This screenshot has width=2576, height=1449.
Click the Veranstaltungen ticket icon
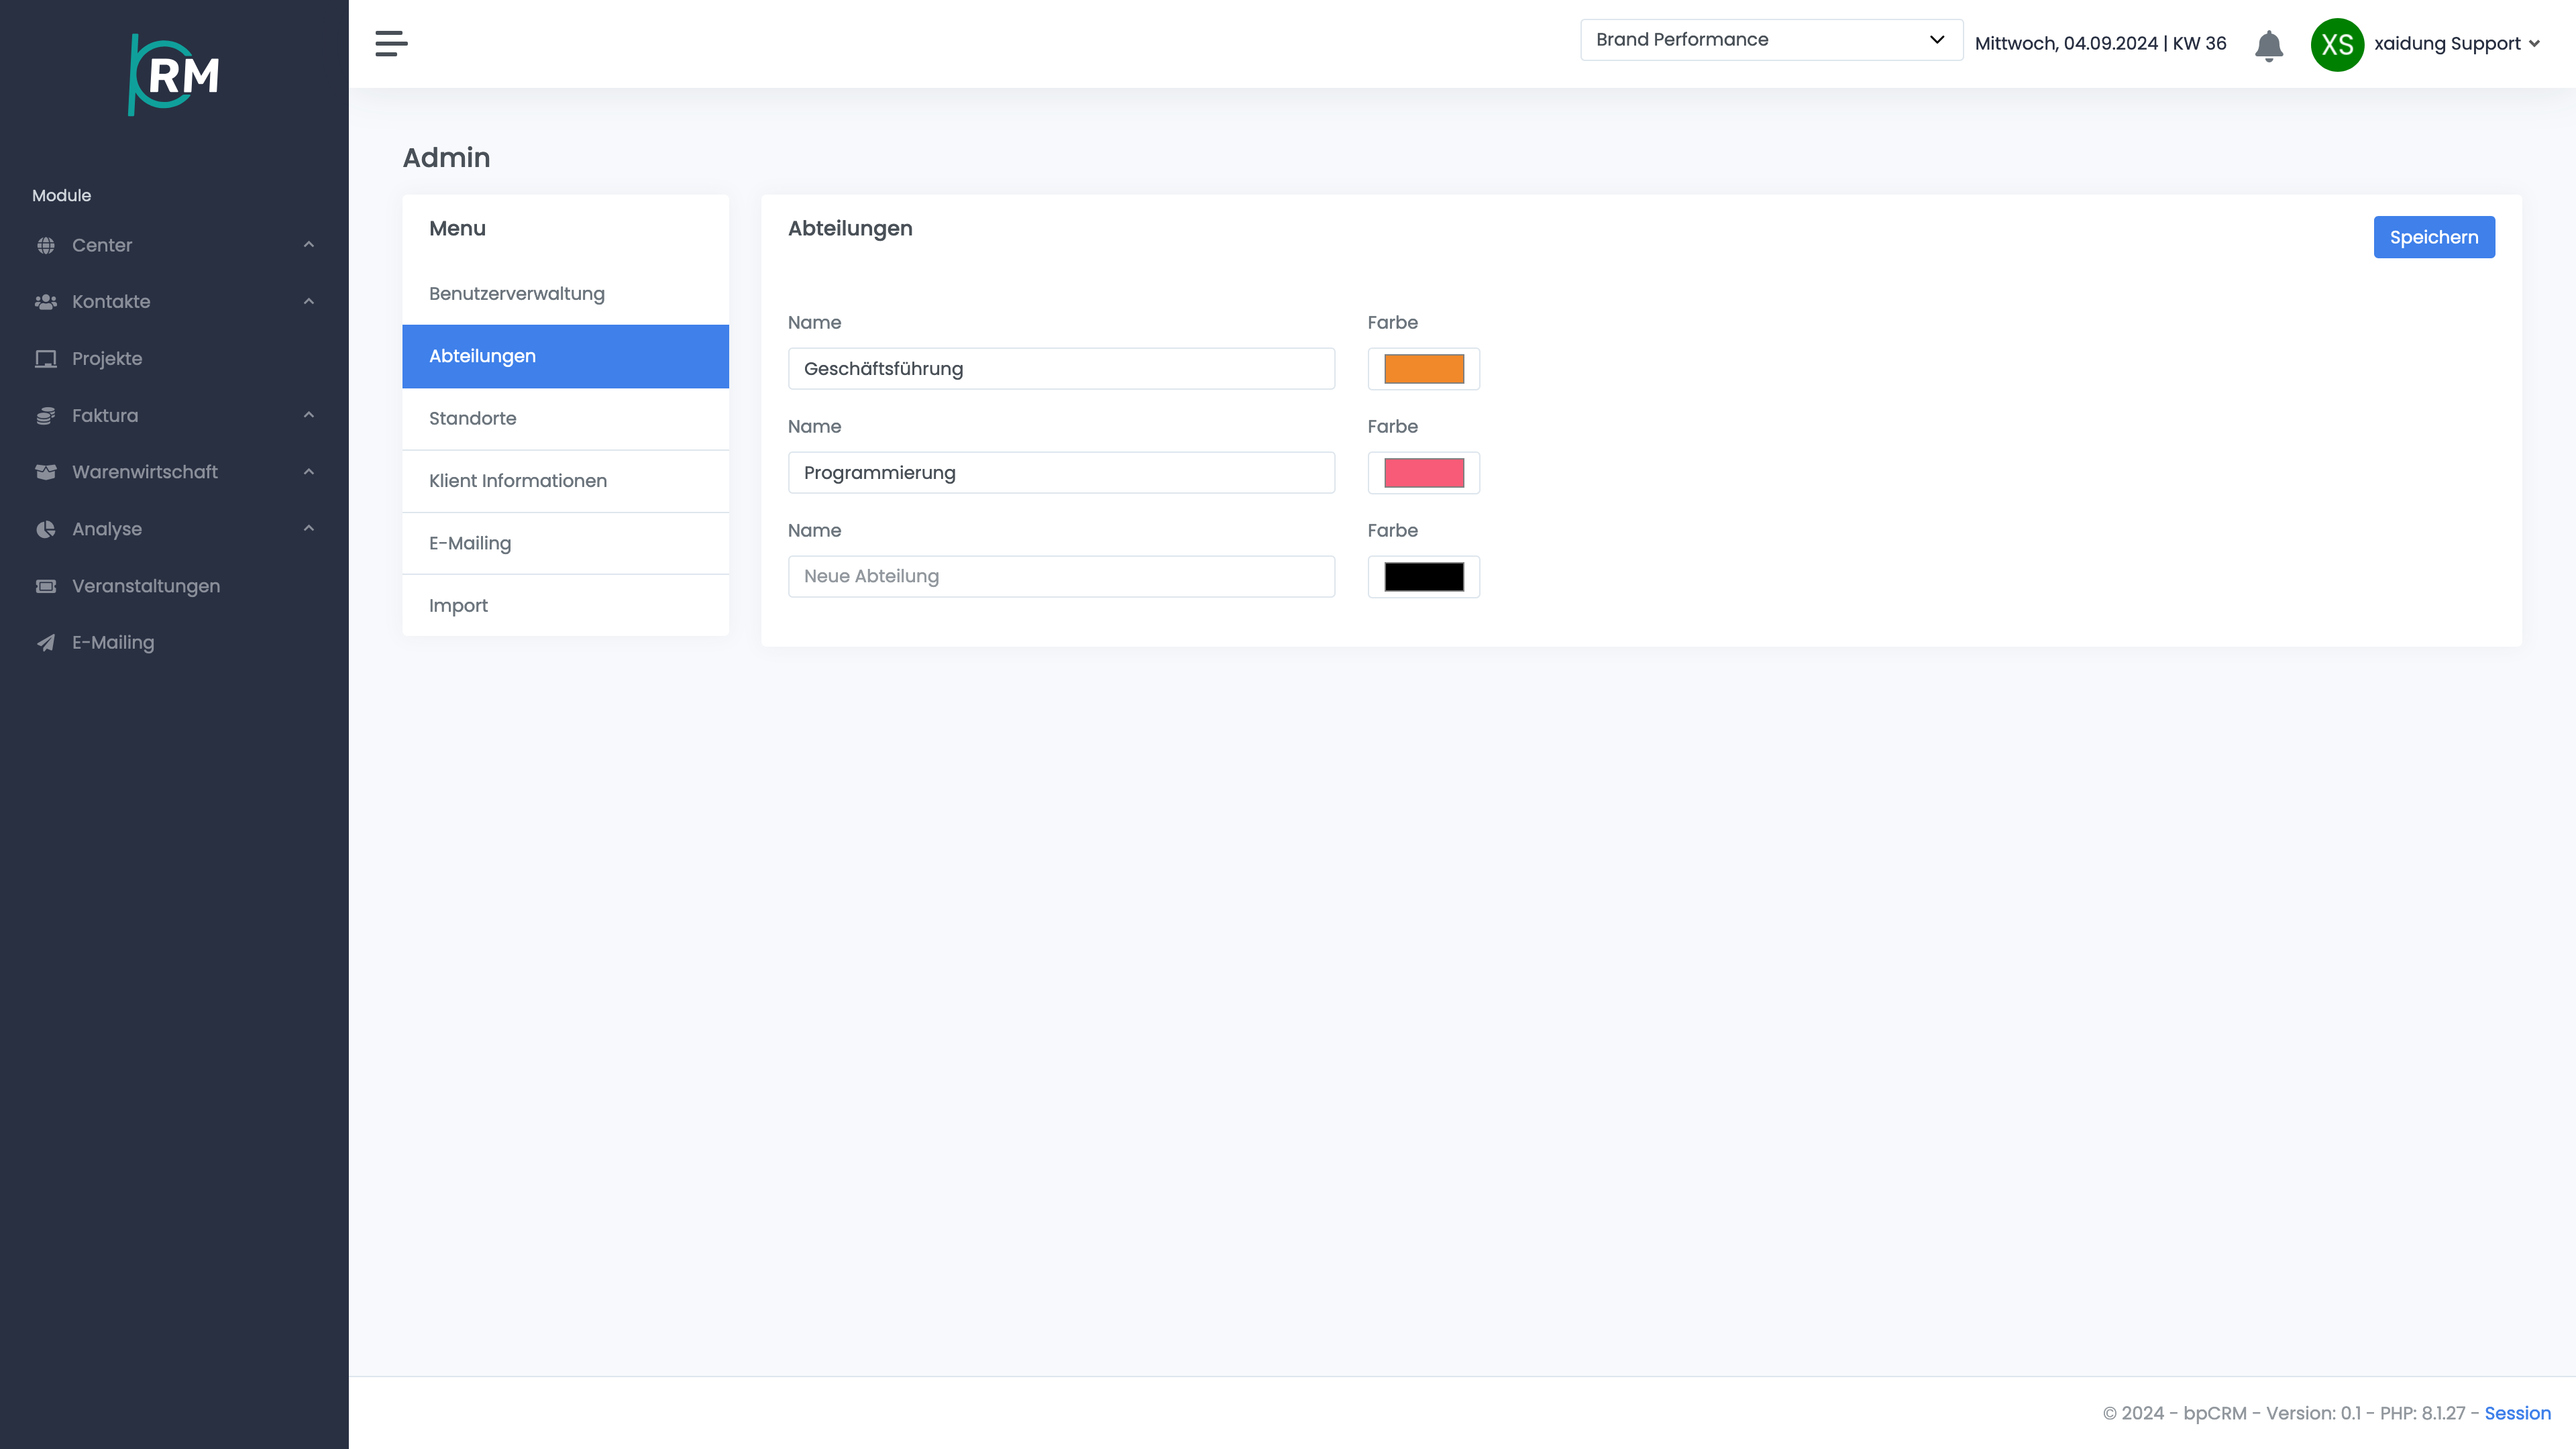click(46, 586)
